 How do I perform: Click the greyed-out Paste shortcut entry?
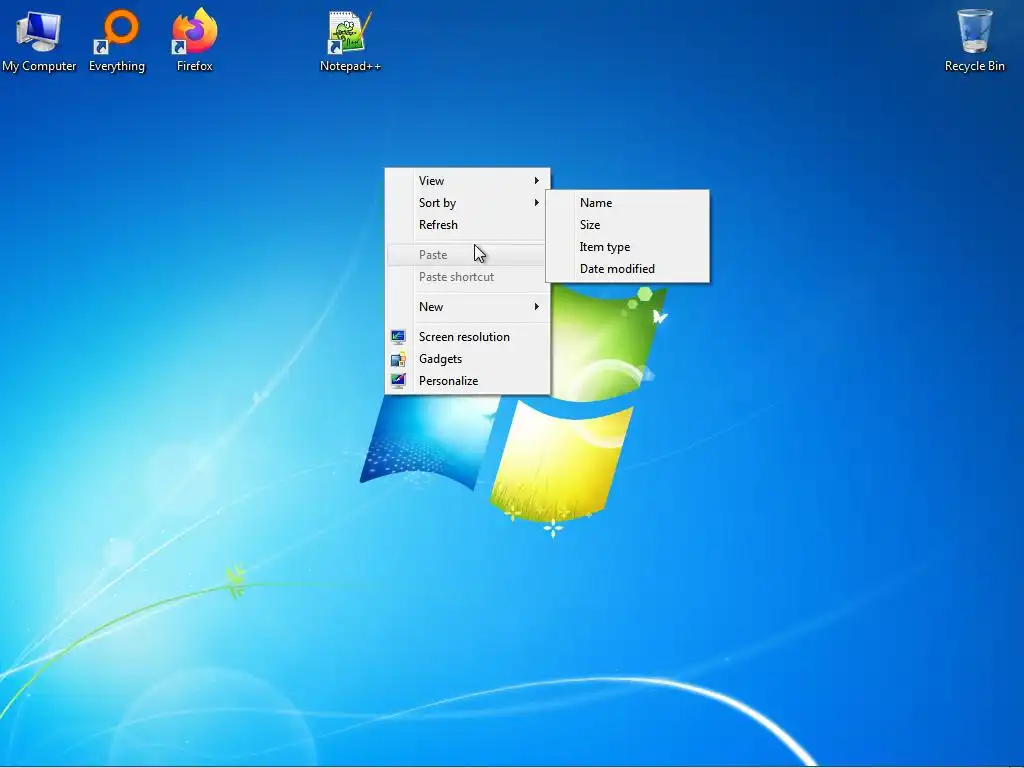467,277
